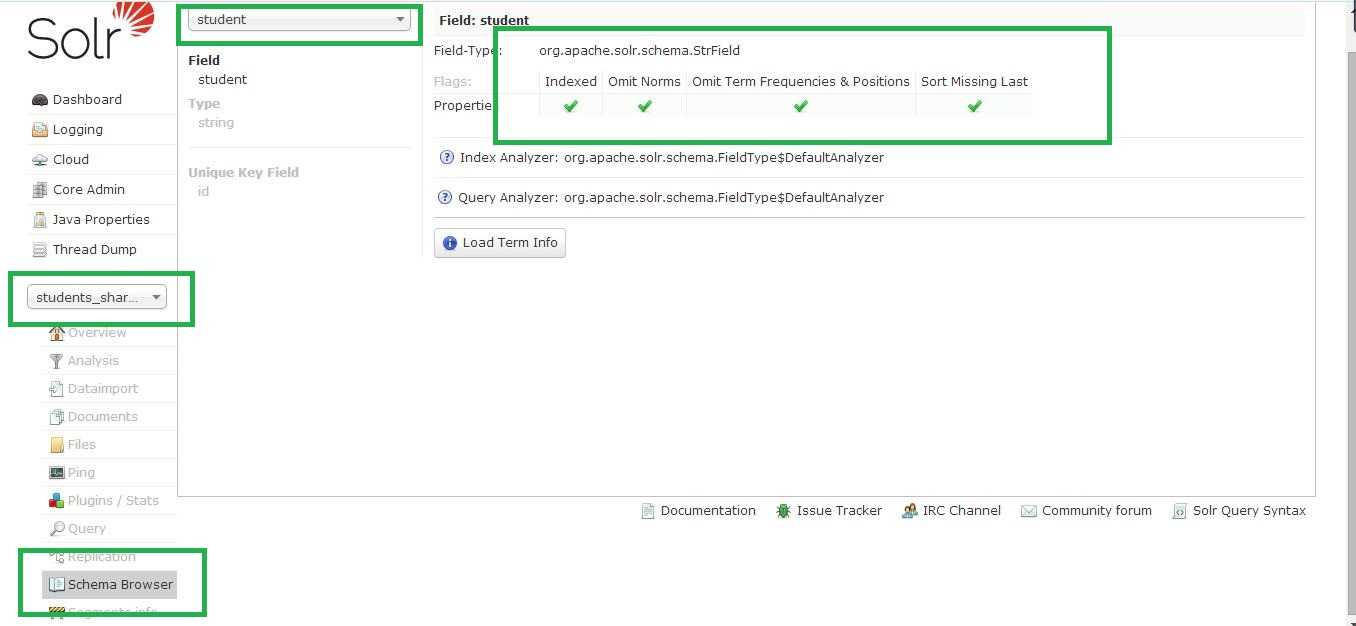Click the Schema Browser icon
Screen dimensions: 1356x626
pyautogui.click(x=57, y=585)
